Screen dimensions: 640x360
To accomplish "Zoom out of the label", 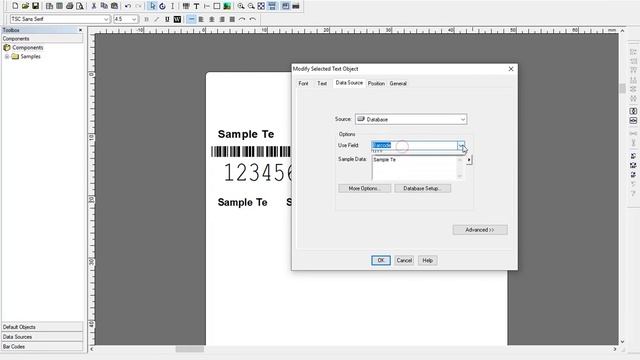I will coord(251,6).
